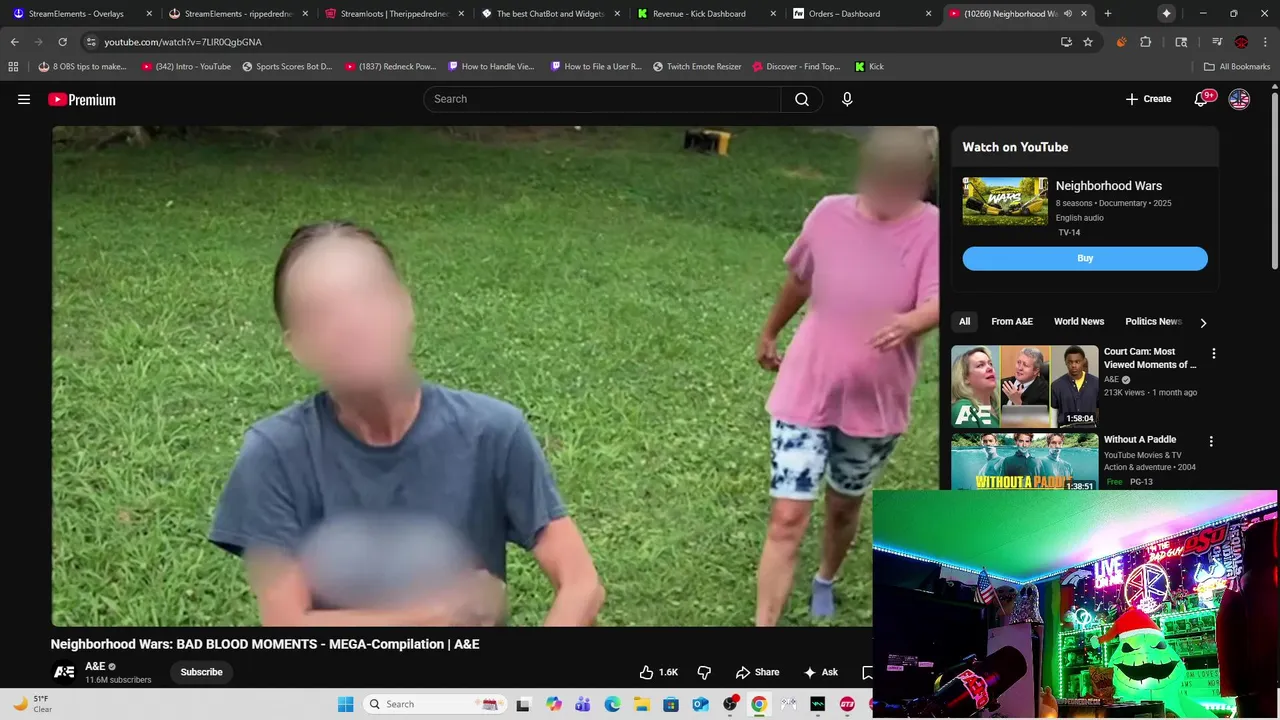Open Windows Start menu

(345, 704)
